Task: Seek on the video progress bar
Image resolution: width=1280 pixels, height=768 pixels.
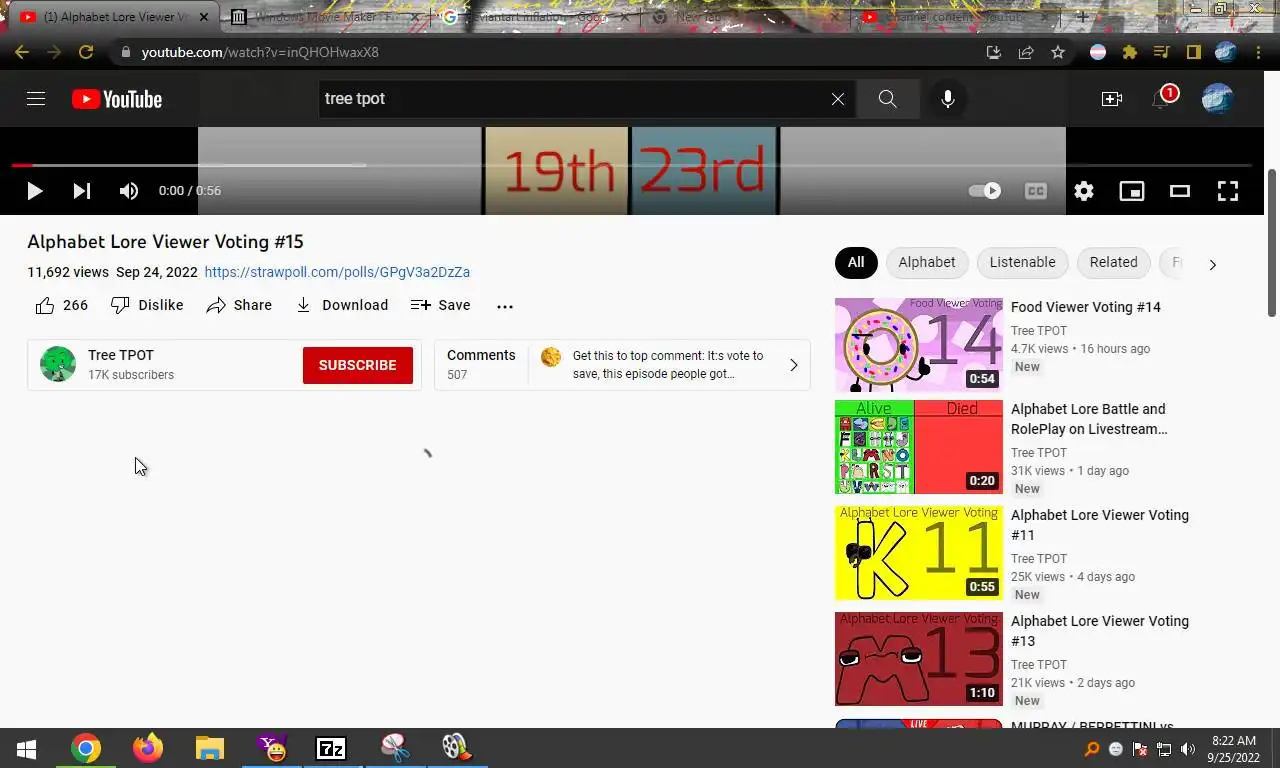Action: coord(631,165)
